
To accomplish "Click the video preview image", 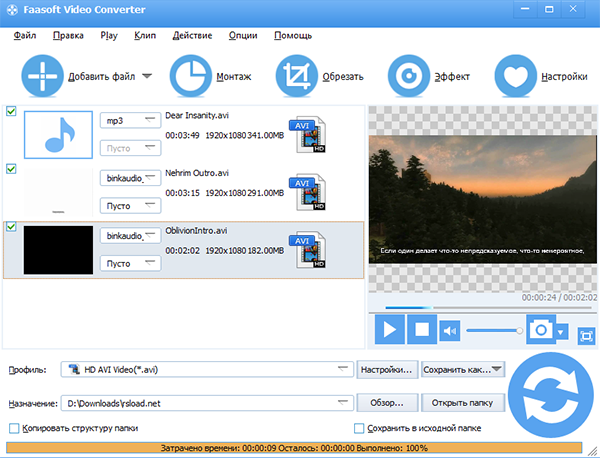I will pyautogui.click(x=483, y=199).
